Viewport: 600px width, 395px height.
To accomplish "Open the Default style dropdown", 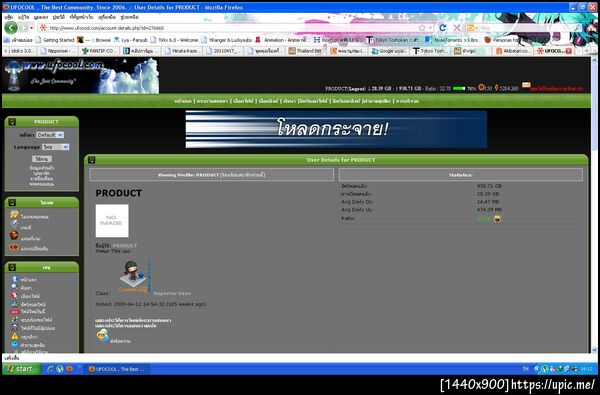I will coord(50,135).
